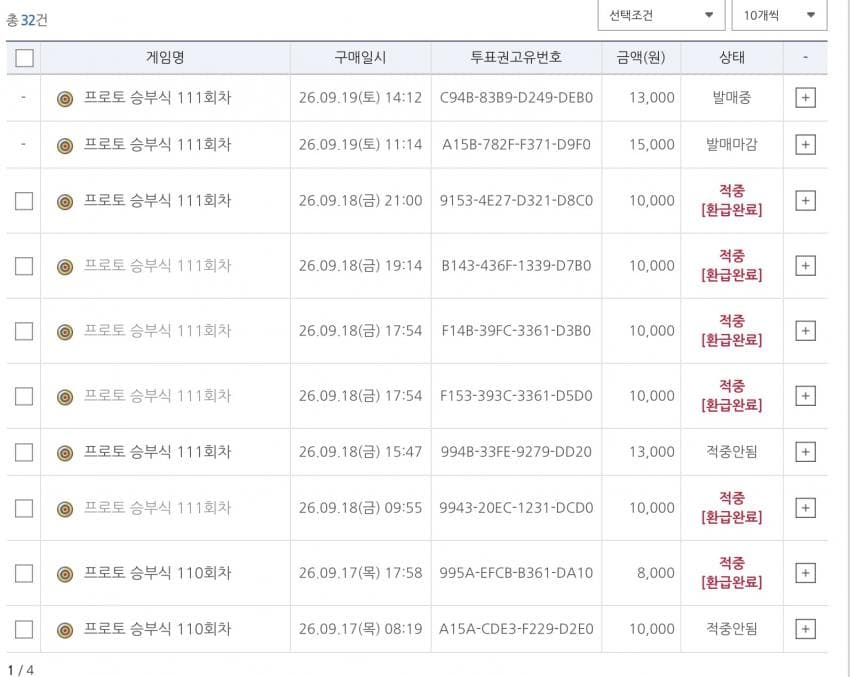The height and width of the screenshot is (677, 850).
Task: Click target icon beside 110회차 08:19 purchase
Action: 65,630
